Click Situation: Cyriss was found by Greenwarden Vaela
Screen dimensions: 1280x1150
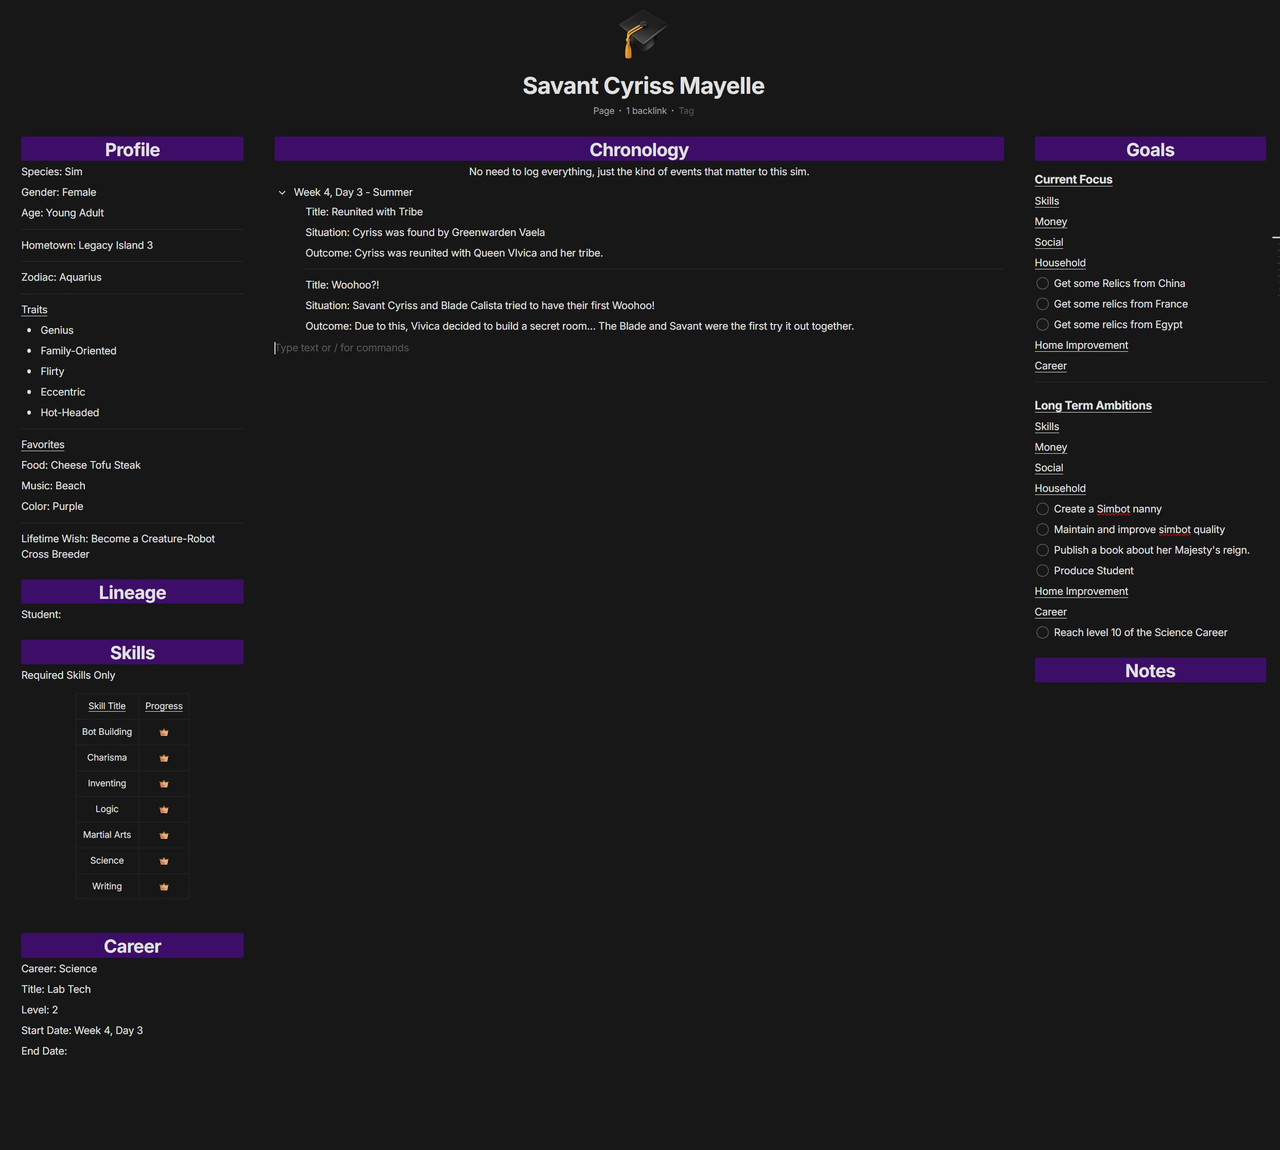425,232
